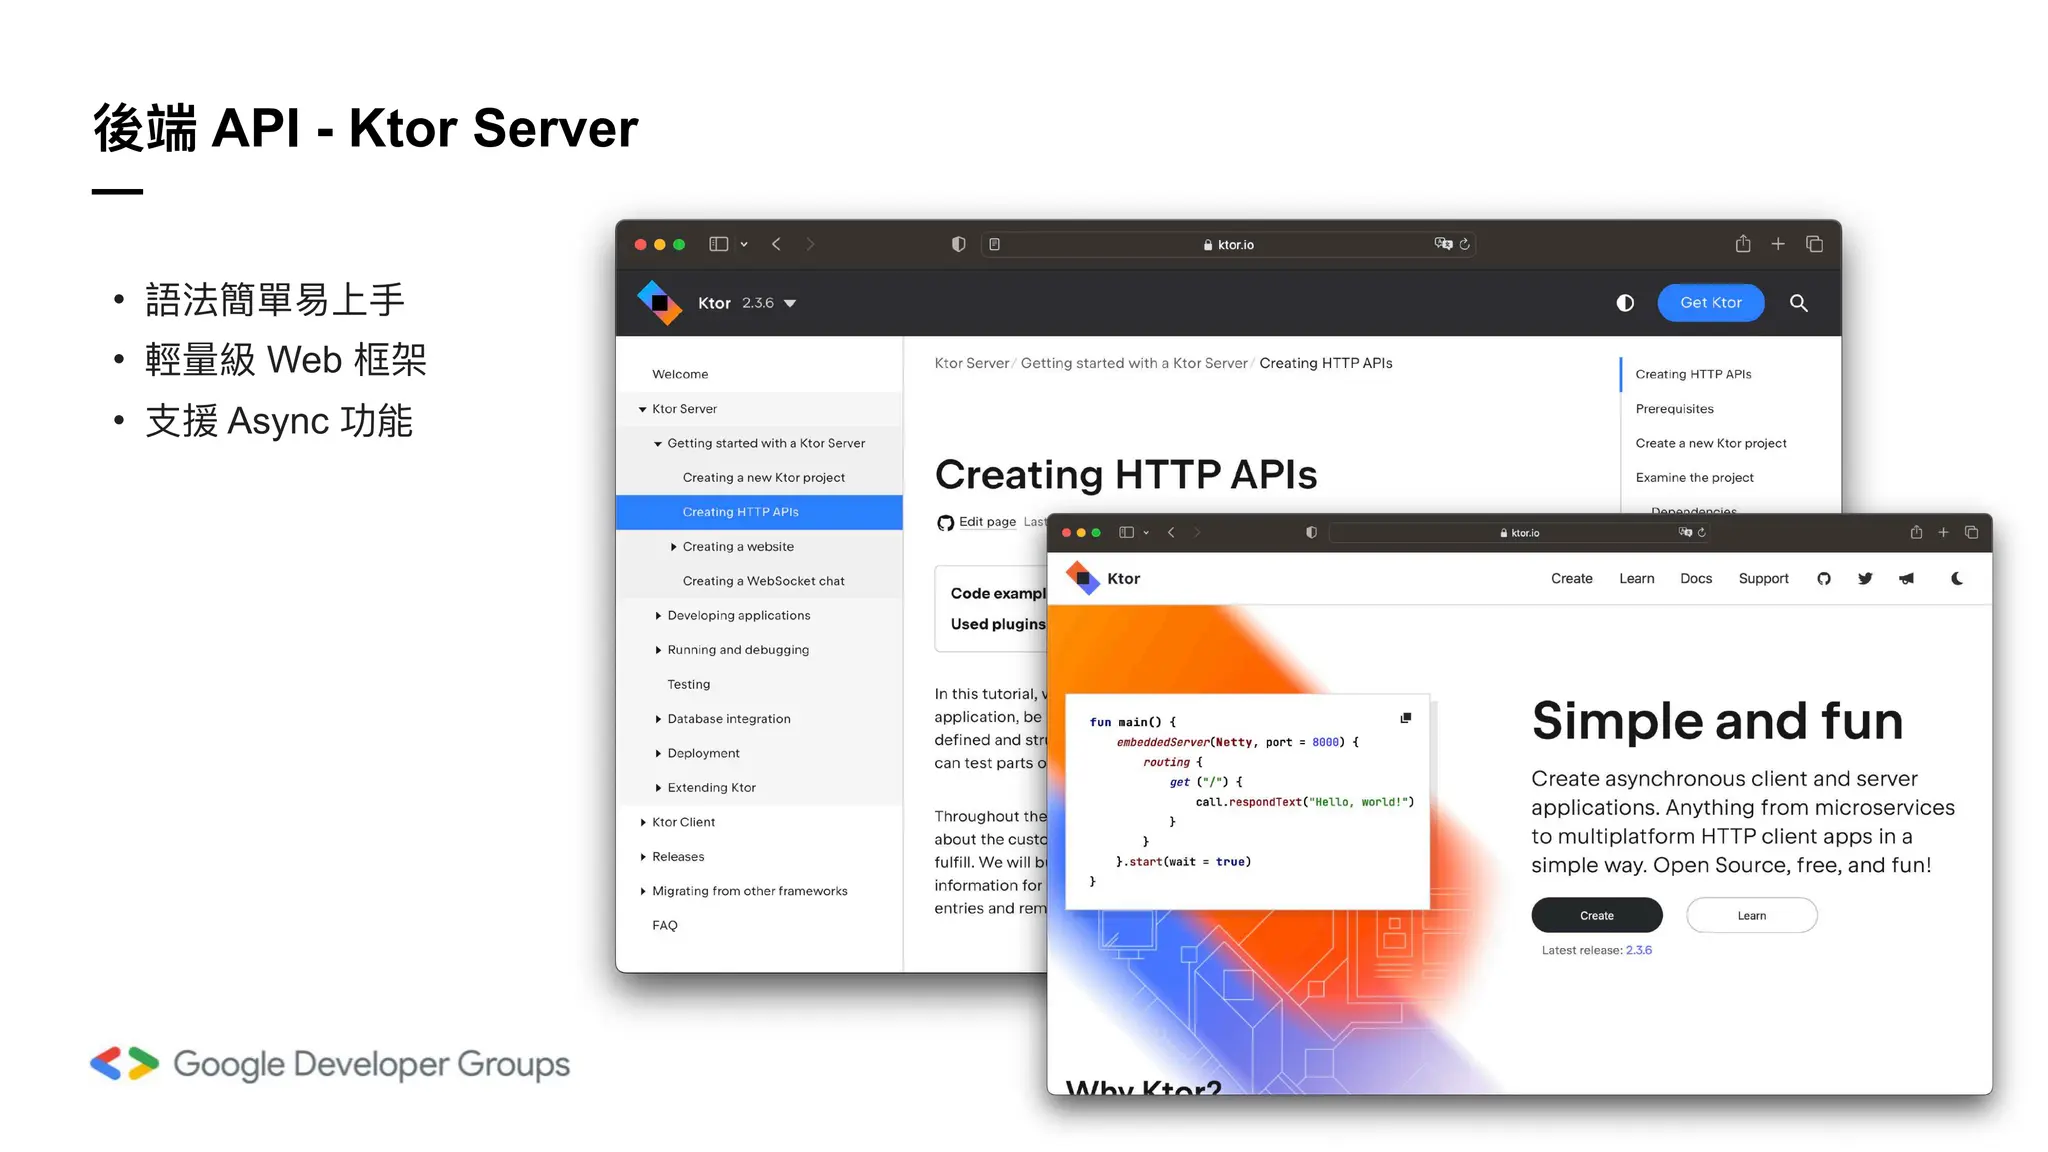The image size is (2048, 1152).
Task: Copy the code sample with the copy icon
Action: [x=1405, y=718]
